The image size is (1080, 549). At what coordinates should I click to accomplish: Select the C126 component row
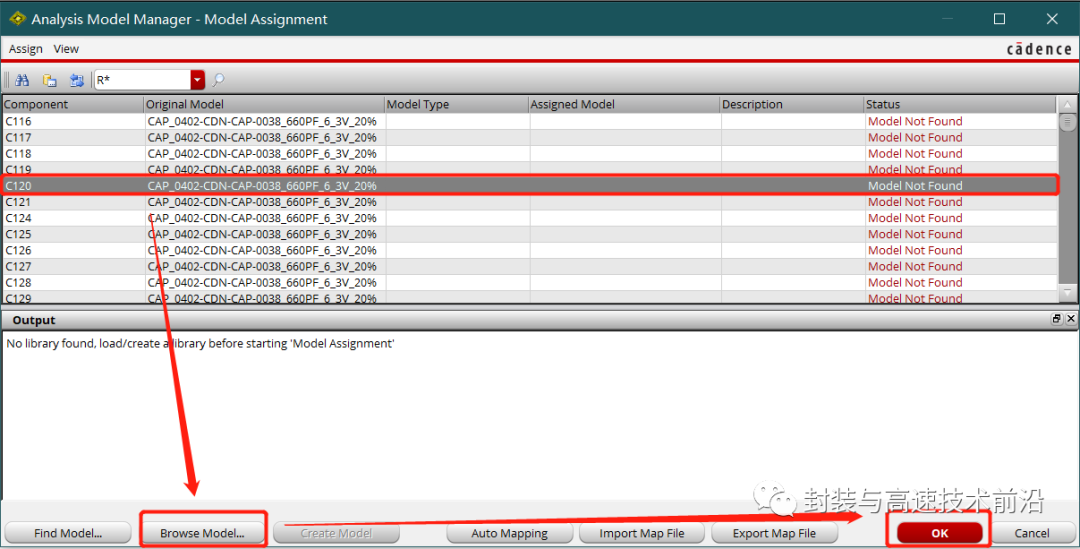pos(529,251)
